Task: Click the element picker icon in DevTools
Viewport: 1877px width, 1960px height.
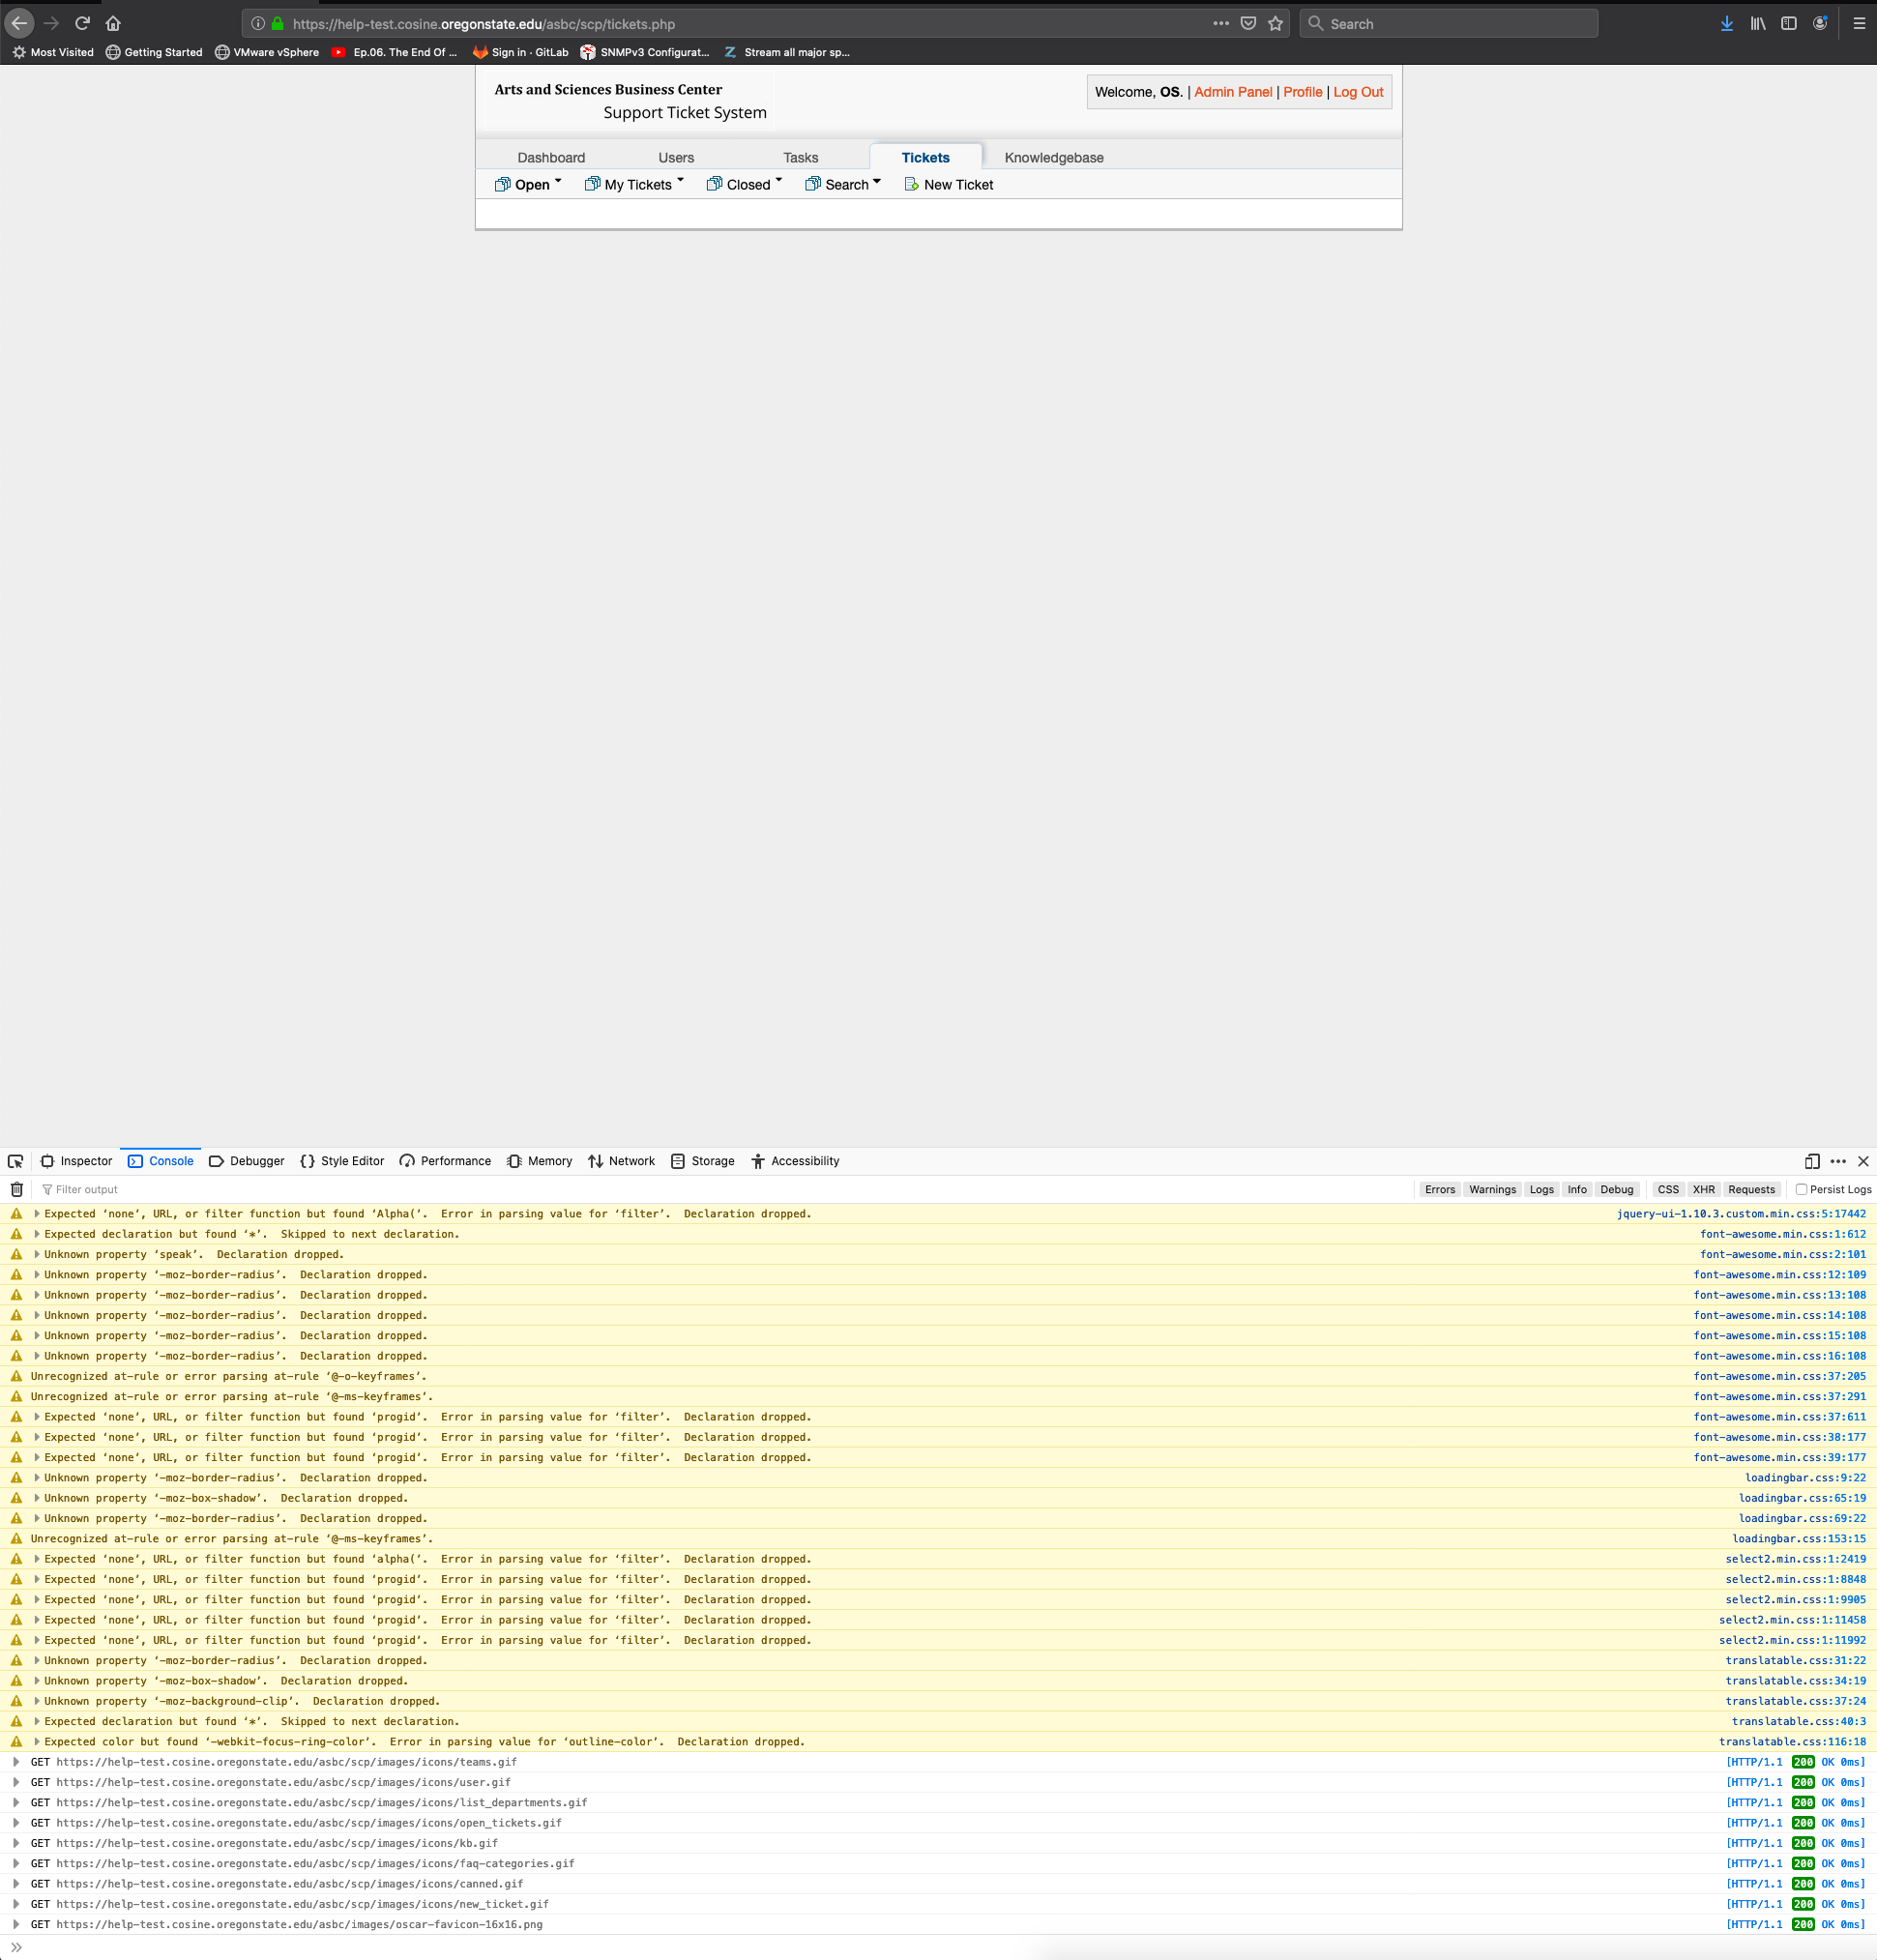Action: pyautogui.click(x=15, y=1161)
